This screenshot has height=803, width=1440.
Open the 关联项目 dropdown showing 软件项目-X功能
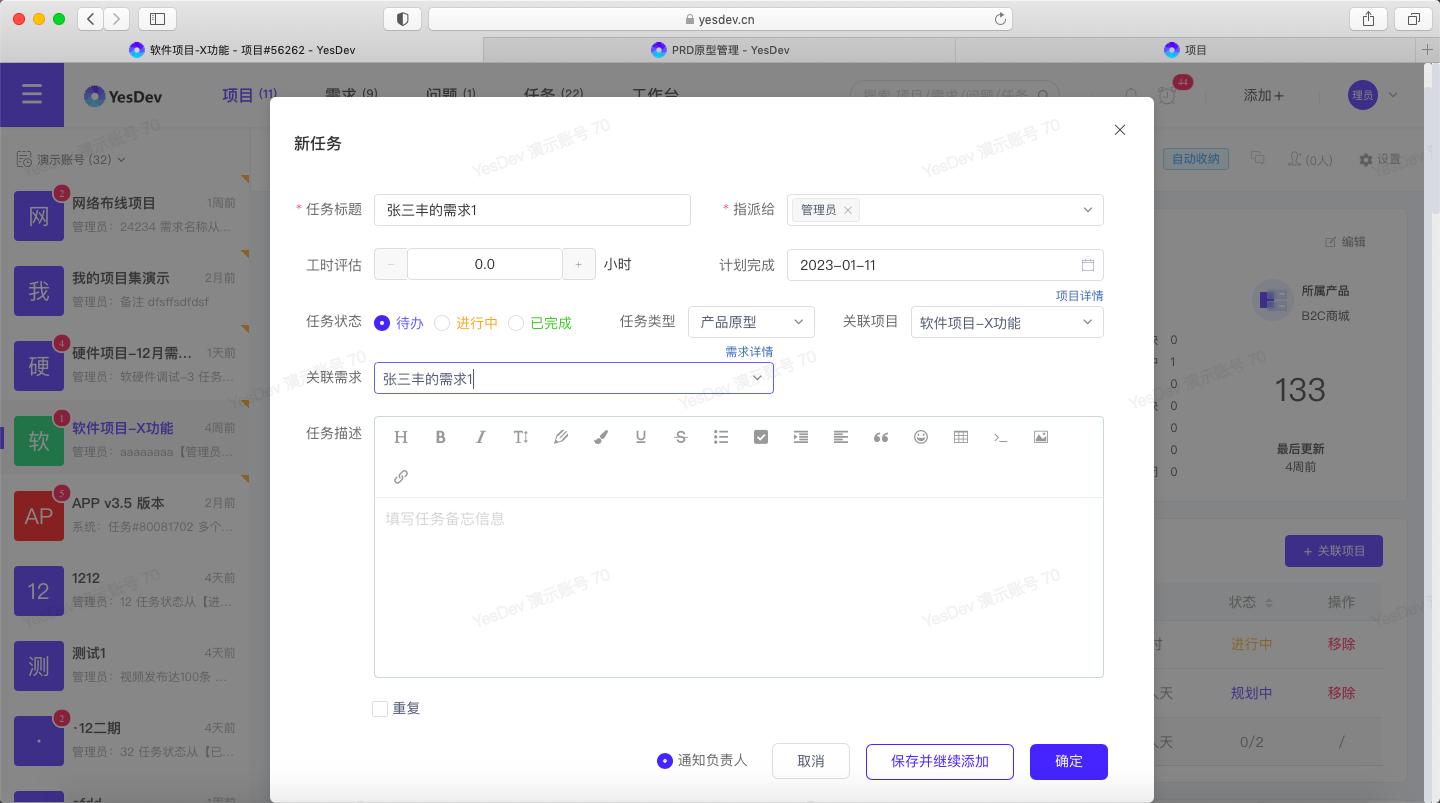[1006, 322]
